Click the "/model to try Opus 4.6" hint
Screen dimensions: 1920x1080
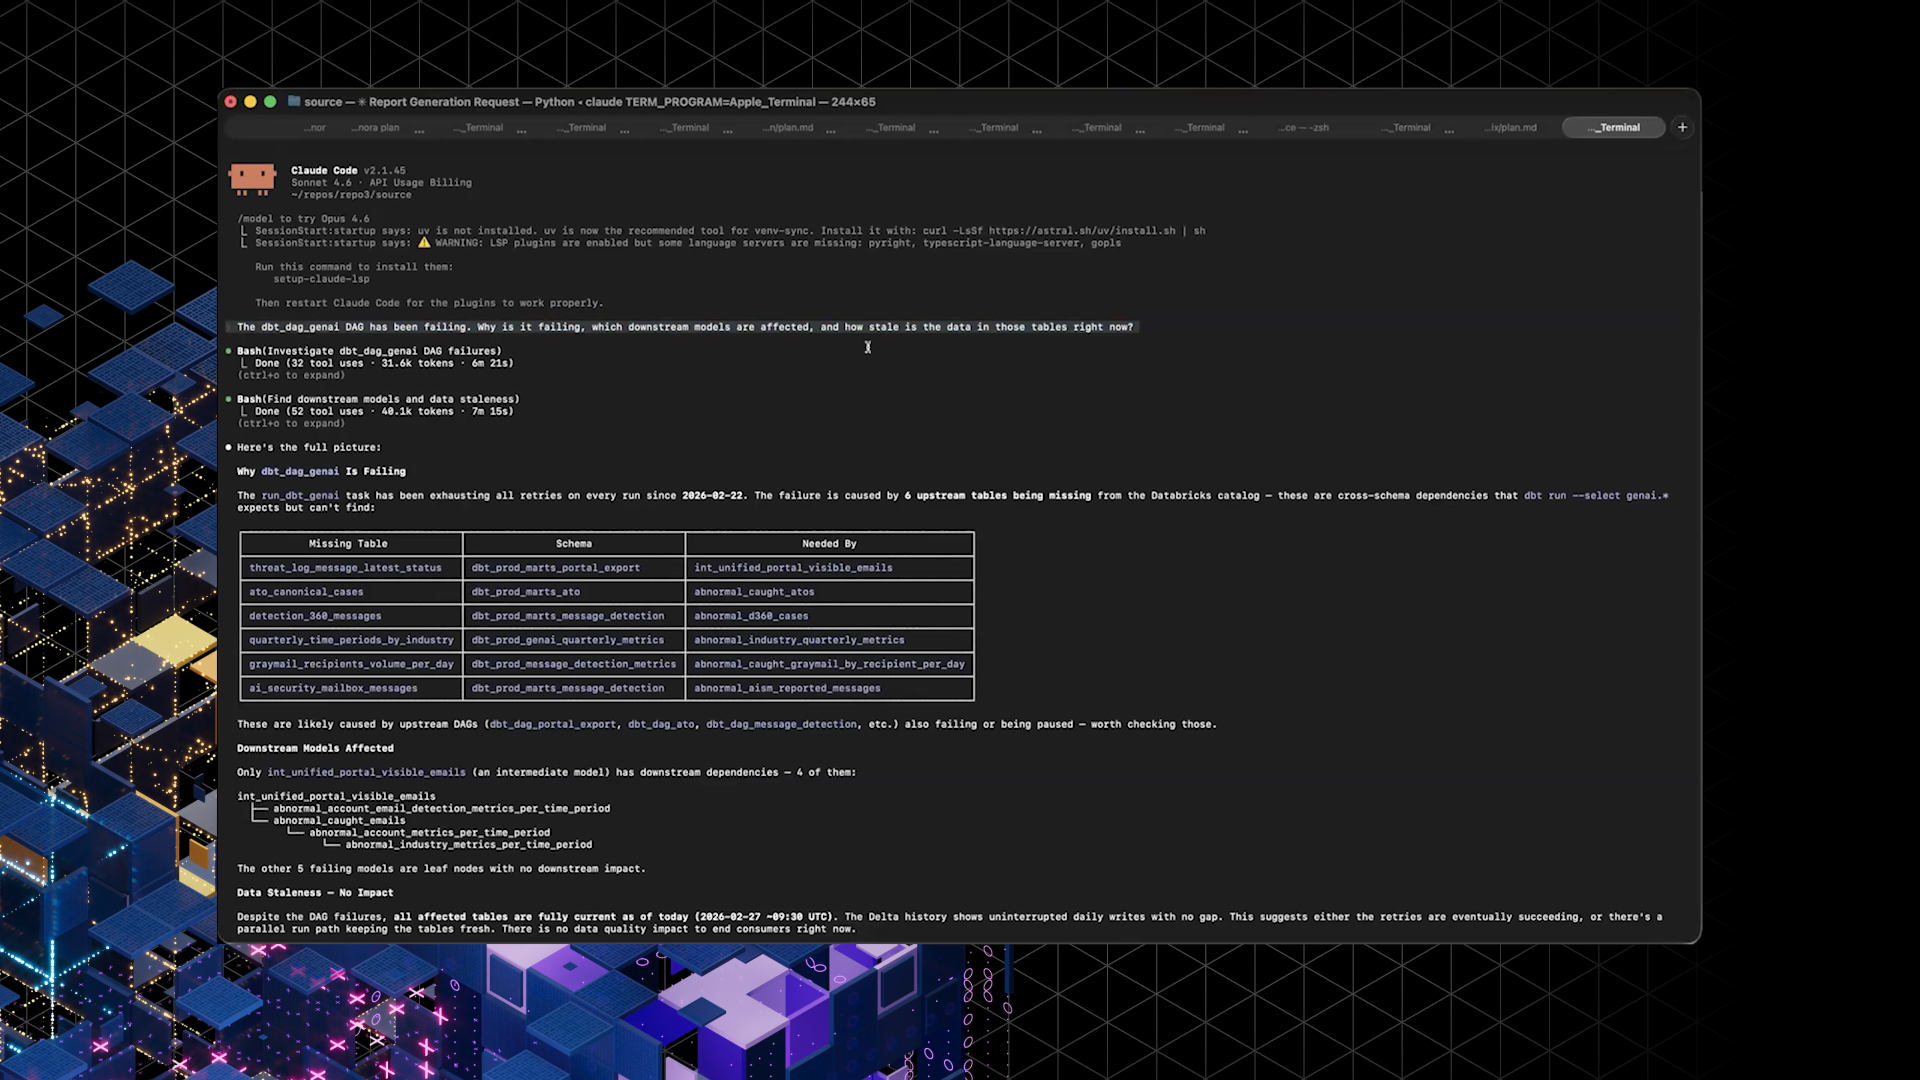click(x=303, y=219)
